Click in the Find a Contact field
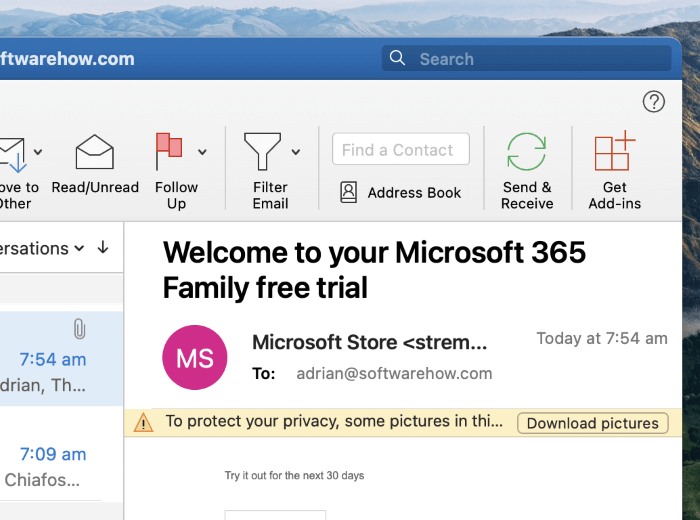This screenshot has height=520, width=700. (x=401, y=149)
